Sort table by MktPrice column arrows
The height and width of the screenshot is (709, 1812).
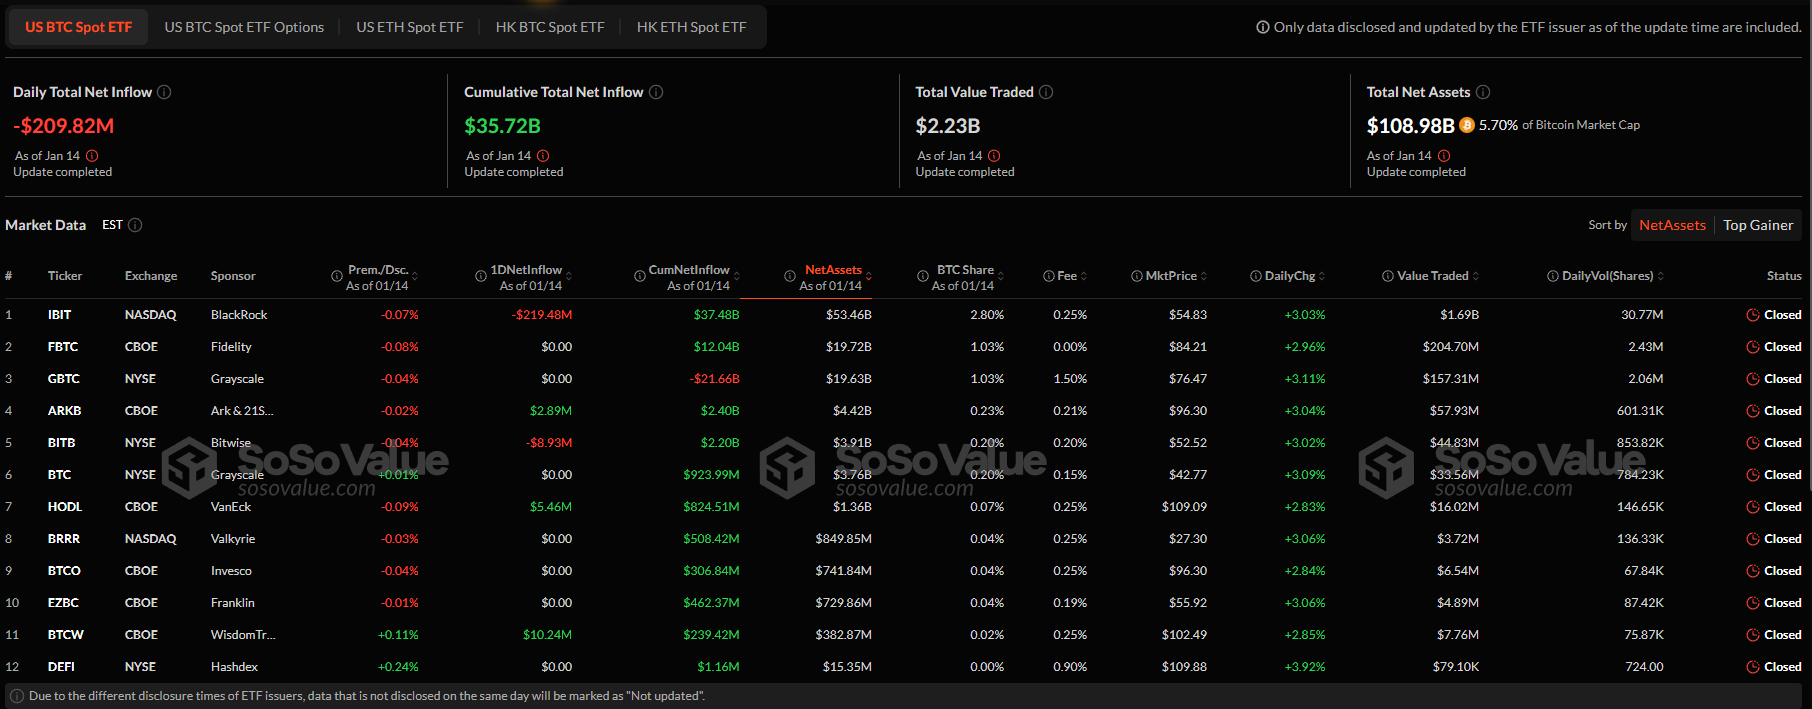[1204, 276]
